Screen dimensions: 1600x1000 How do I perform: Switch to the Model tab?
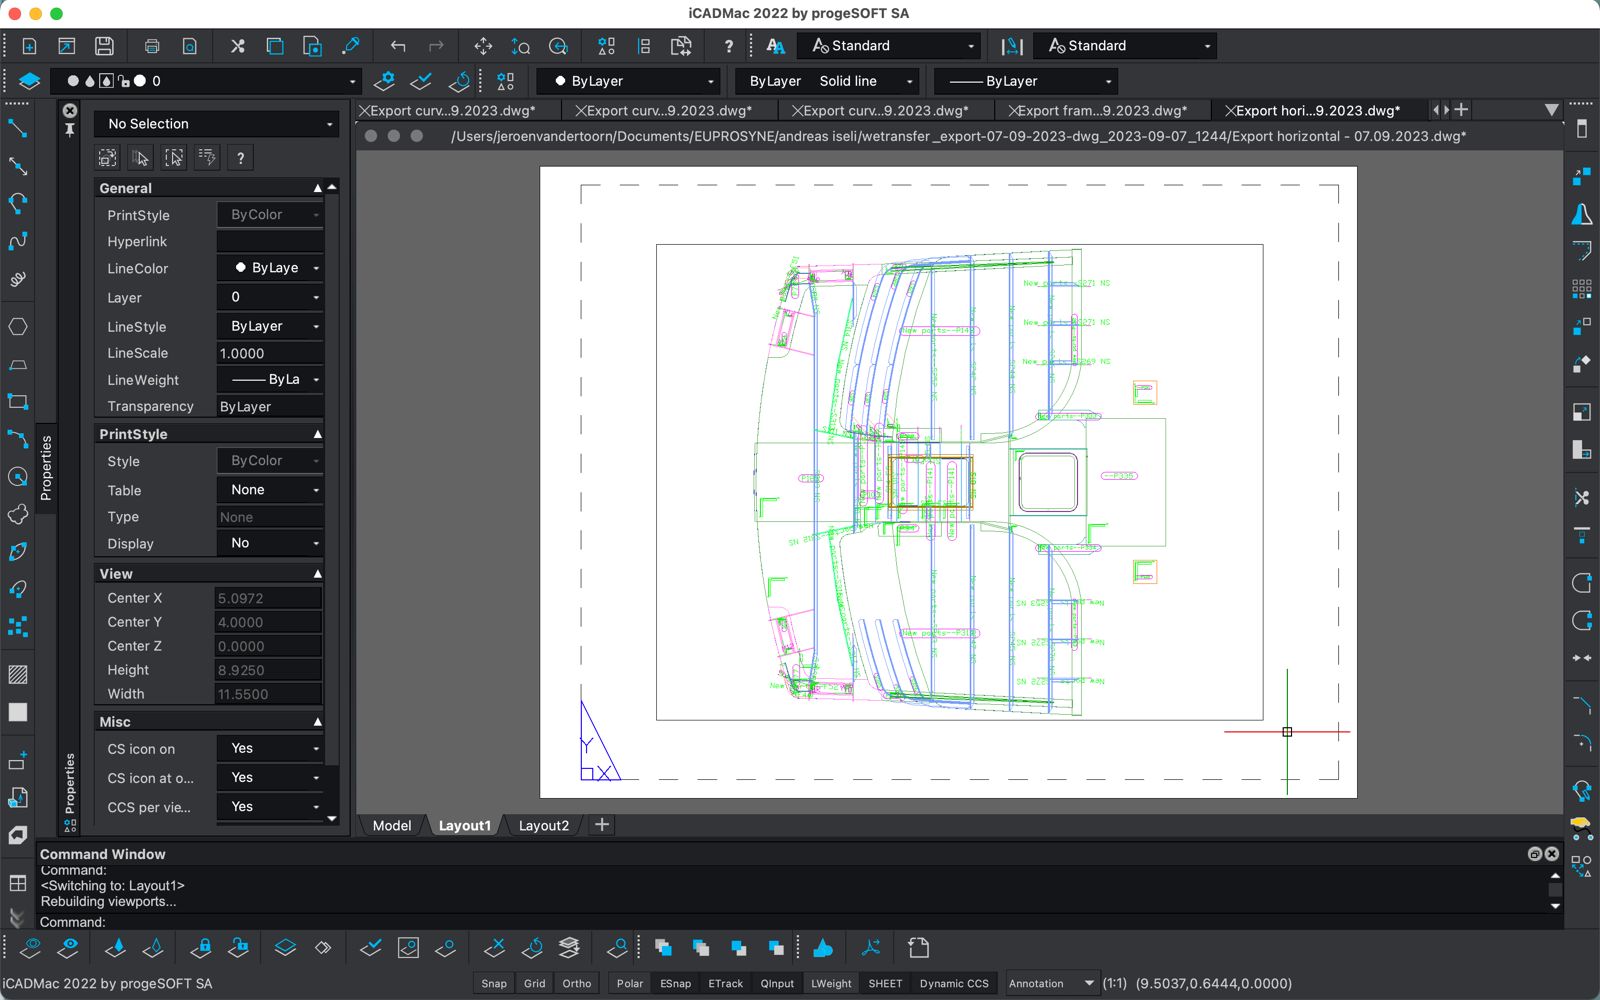pyautogui.click(x=391, y=826)
